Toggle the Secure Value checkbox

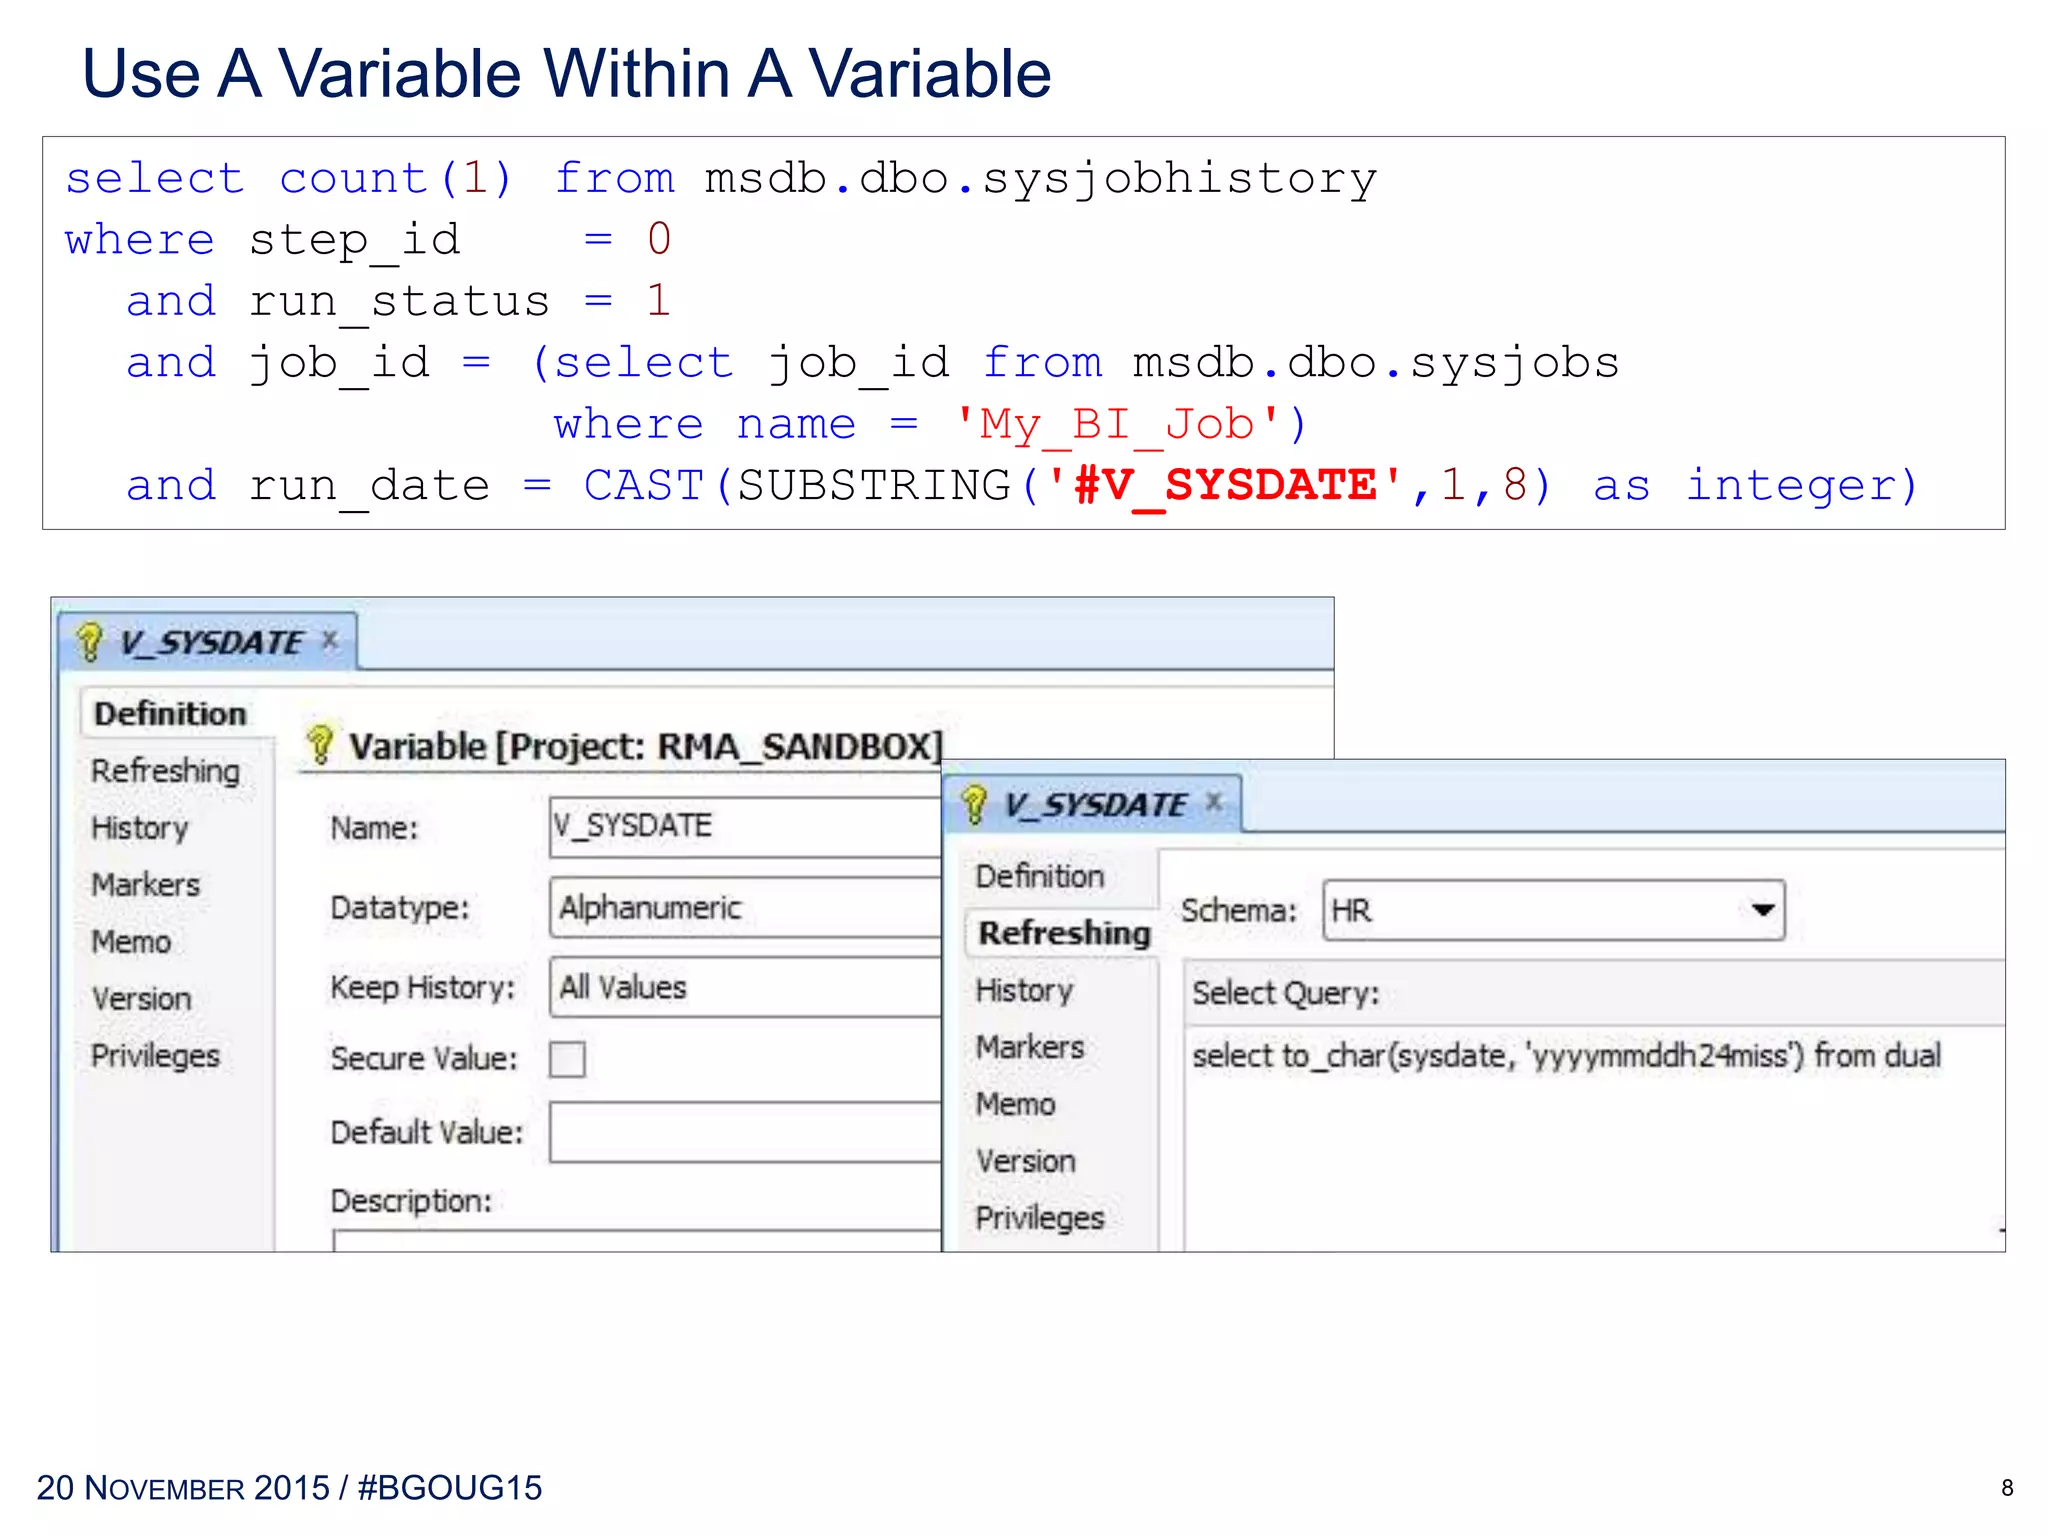pos(567,1059)
